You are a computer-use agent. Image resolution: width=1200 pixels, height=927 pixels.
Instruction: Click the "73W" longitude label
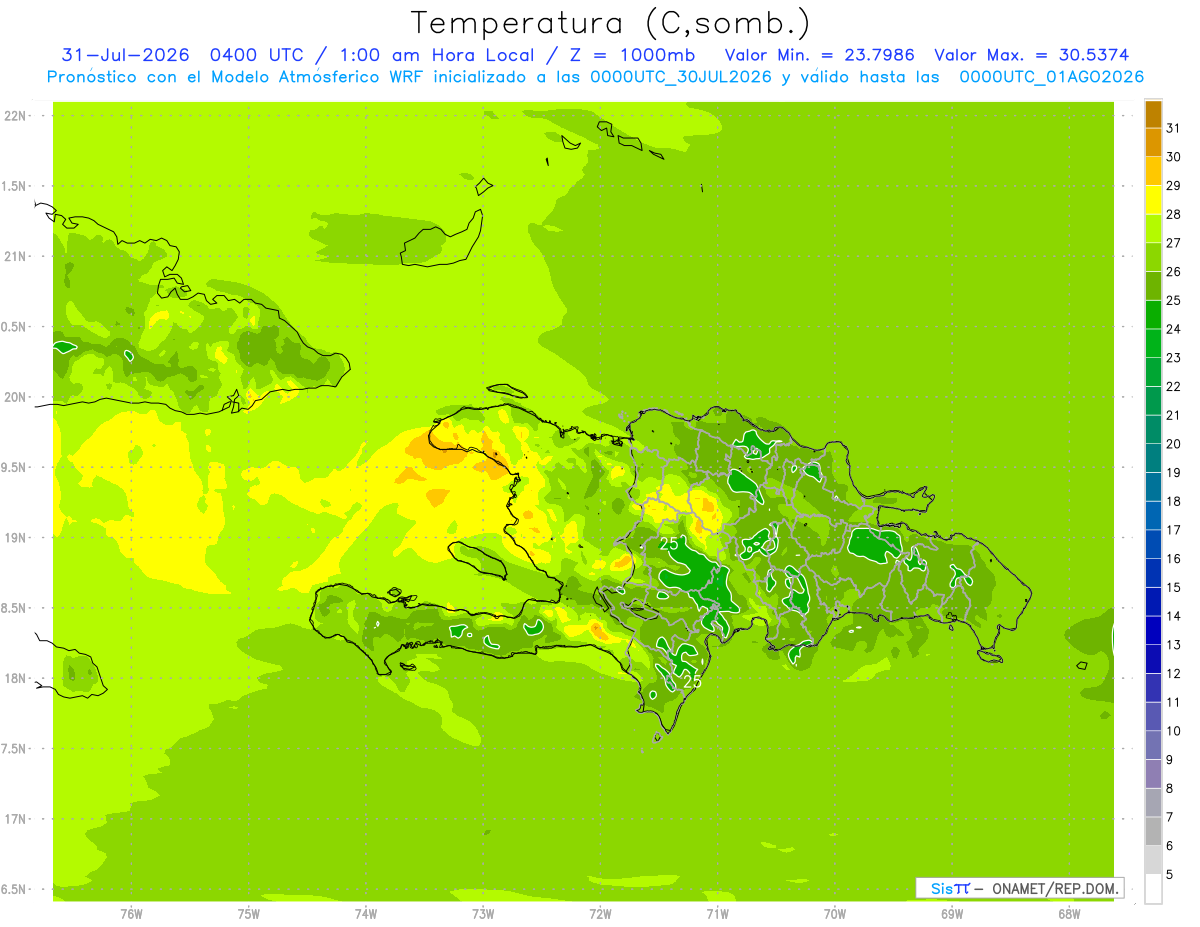point(483,914)
